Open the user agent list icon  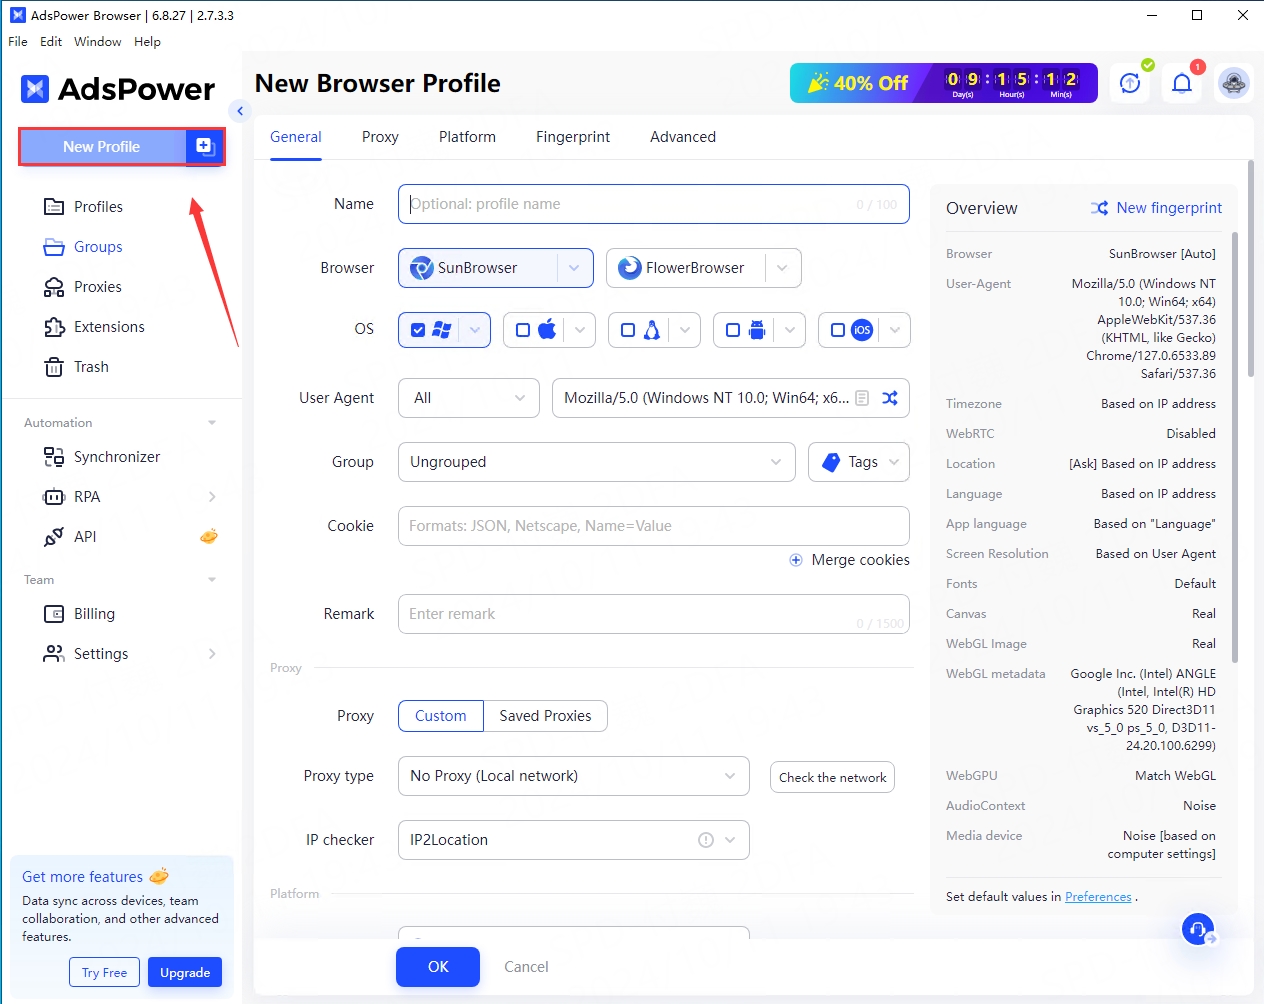[x=862, y=398]
